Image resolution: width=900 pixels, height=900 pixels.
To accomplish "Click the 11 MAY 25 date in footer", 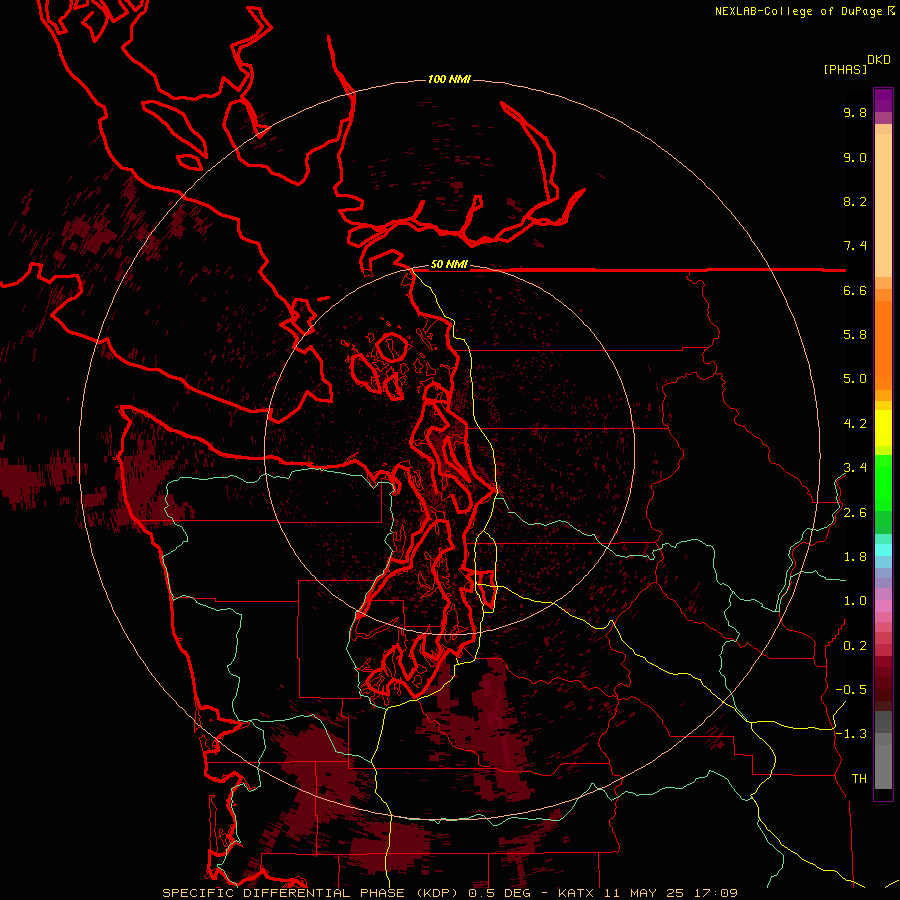I will (646, 893).
